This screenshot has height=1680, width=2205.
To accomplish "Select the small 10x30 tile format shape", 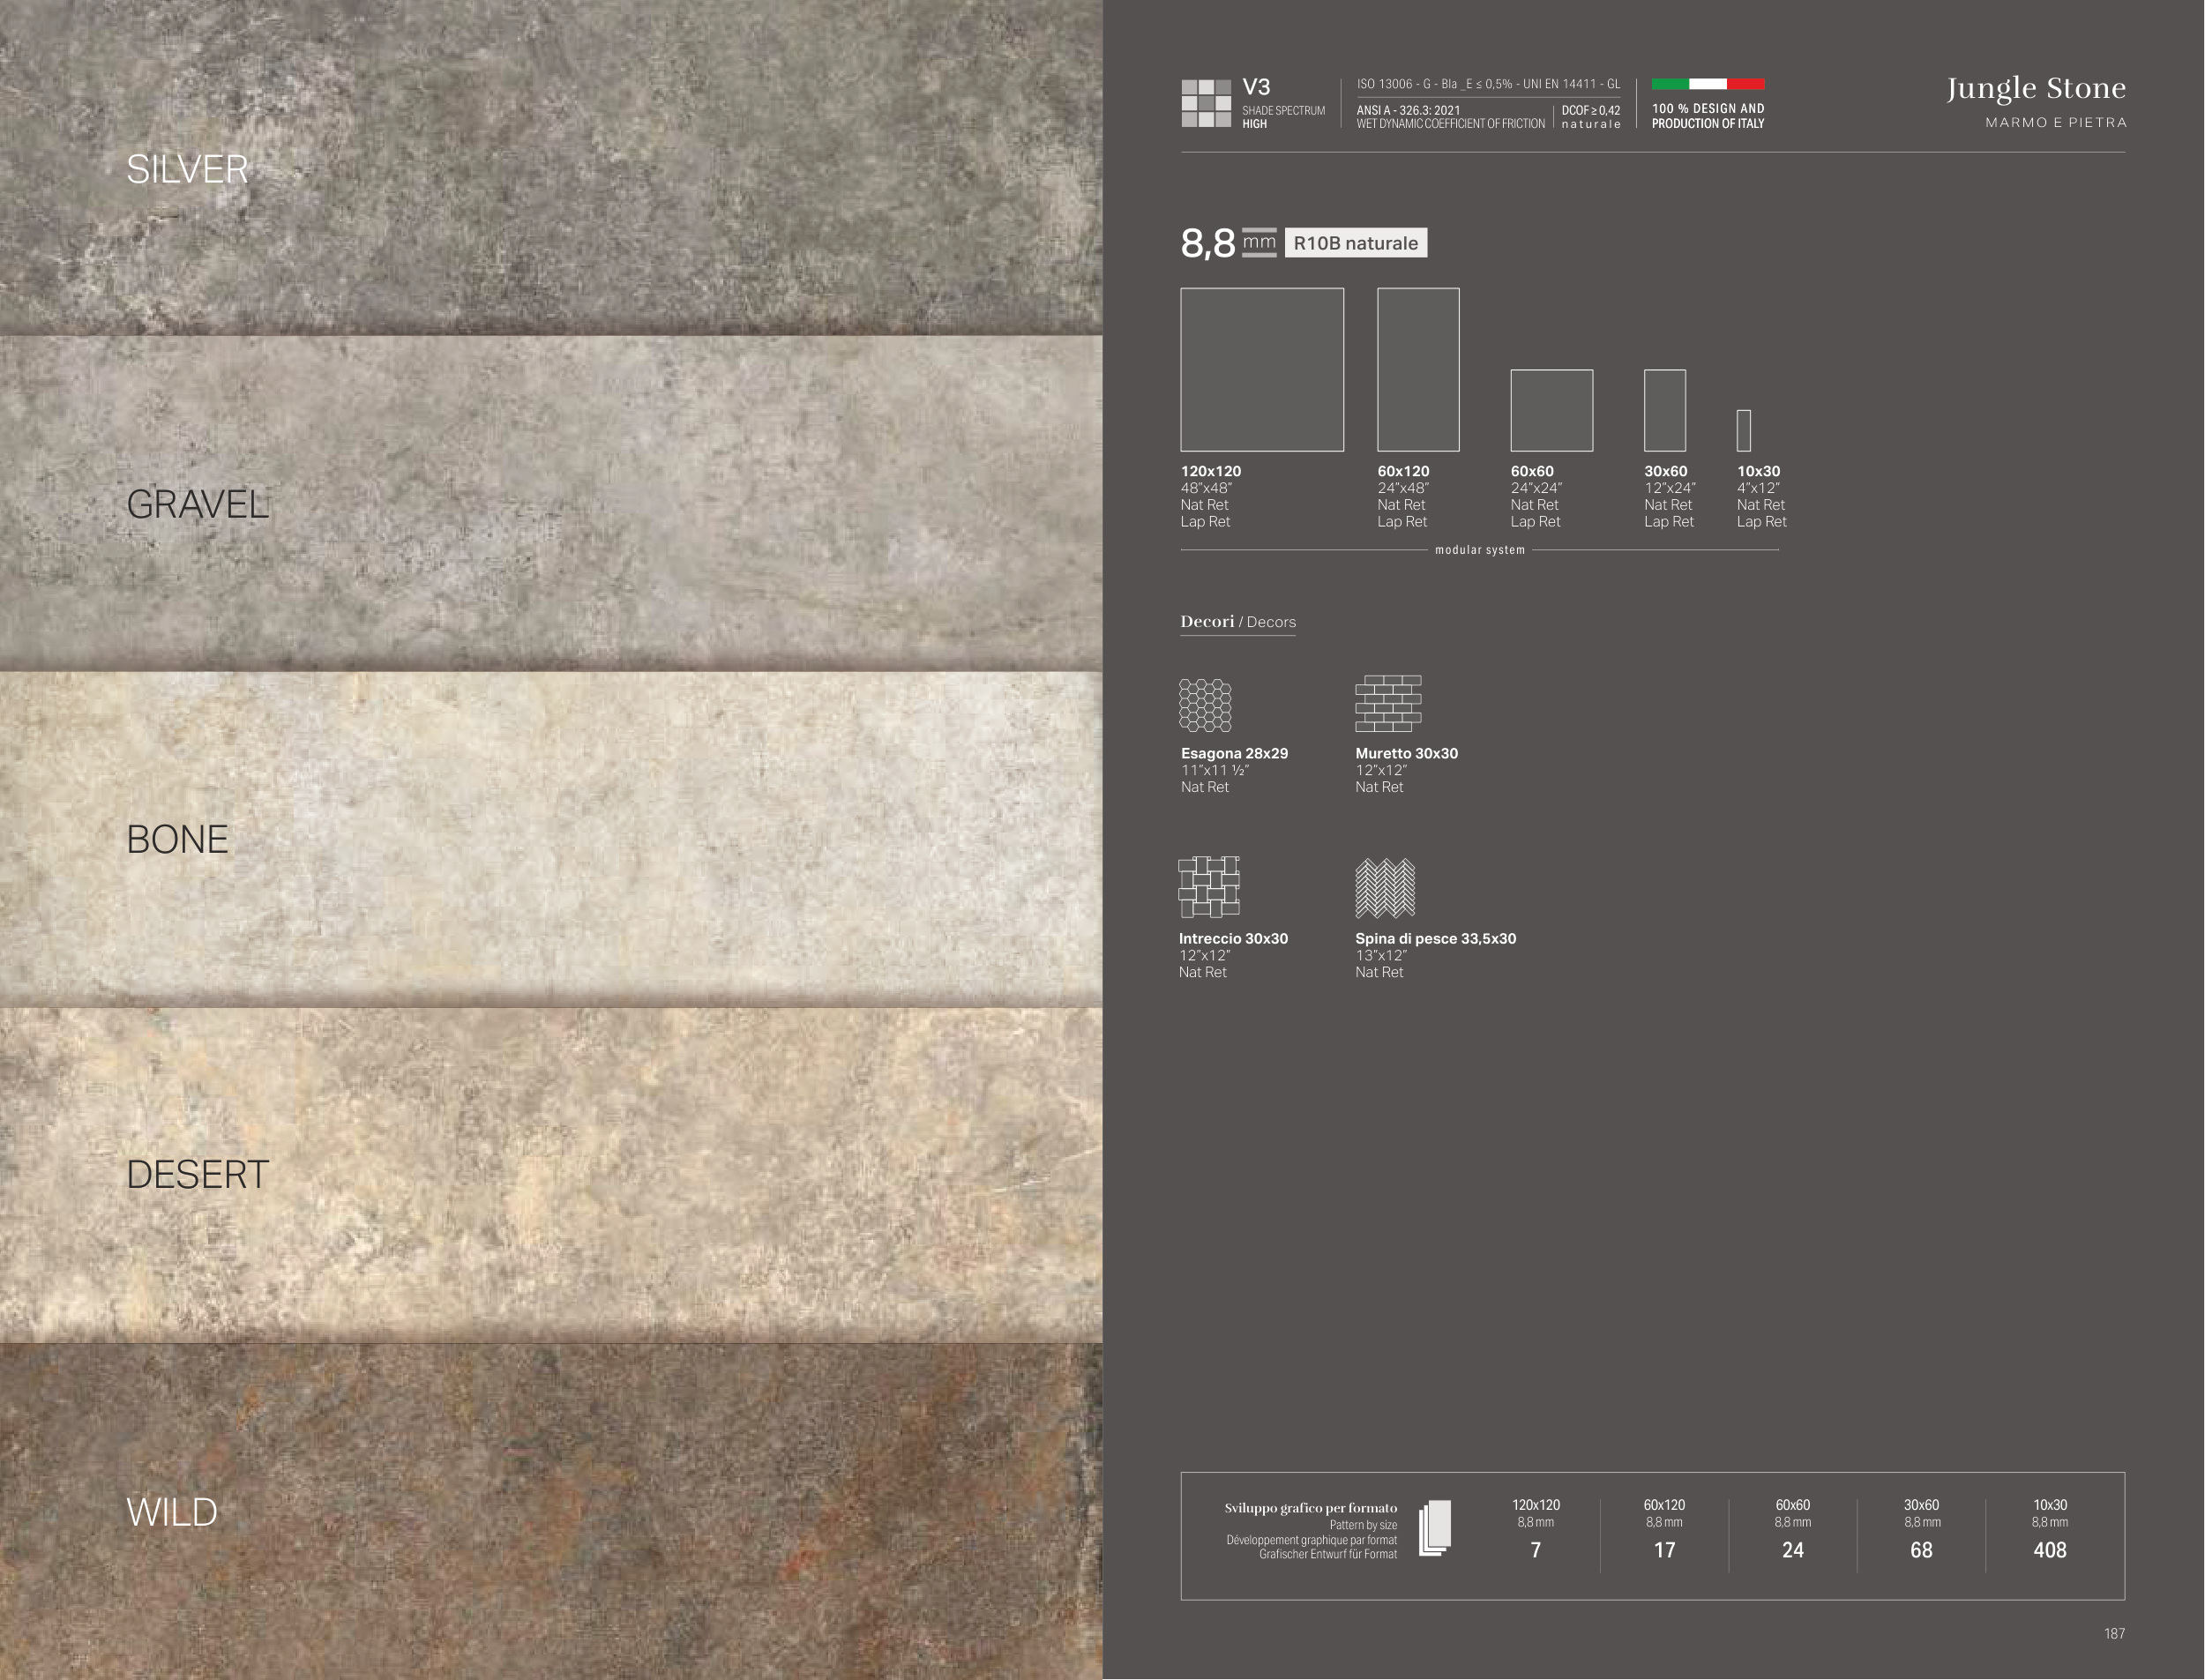I will 1744,431.
